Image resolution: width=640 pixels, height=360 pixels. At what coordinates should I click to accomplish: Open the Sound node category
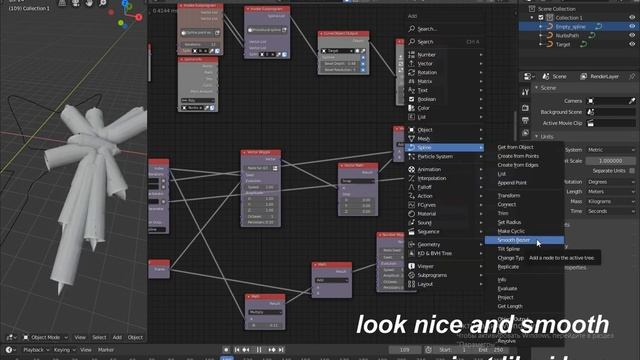click(445, 223)
